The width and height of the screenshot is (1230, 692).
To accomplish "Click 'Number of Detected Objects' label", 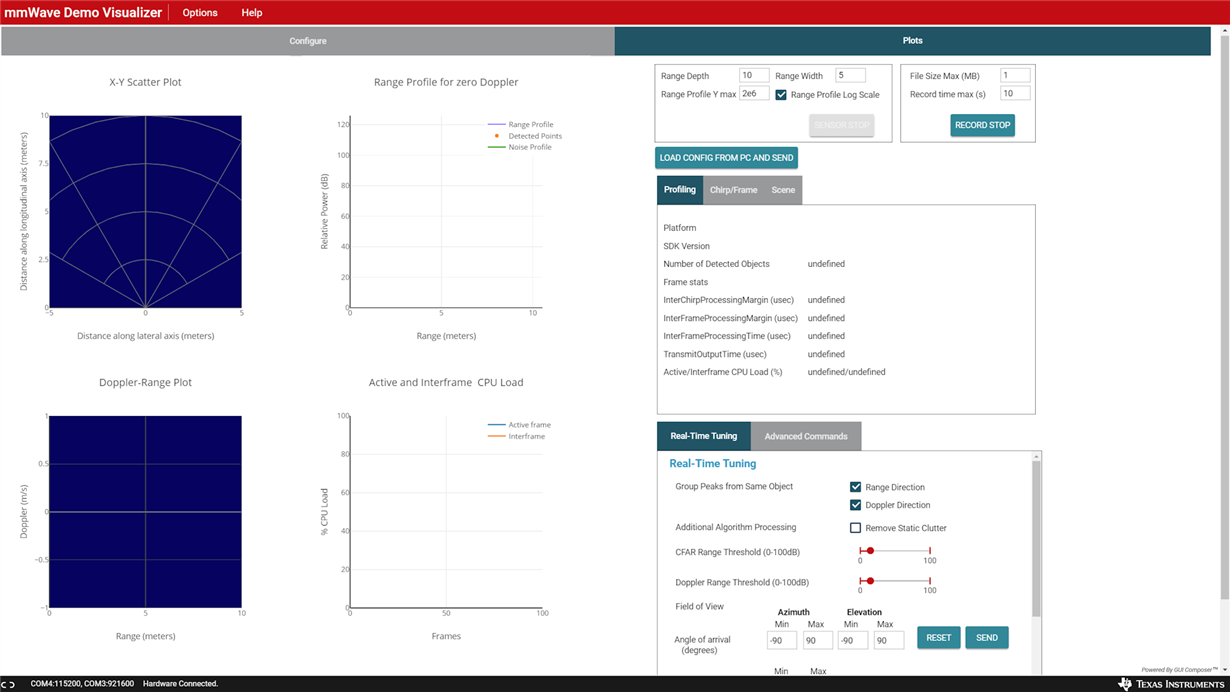I will [716, 264].
